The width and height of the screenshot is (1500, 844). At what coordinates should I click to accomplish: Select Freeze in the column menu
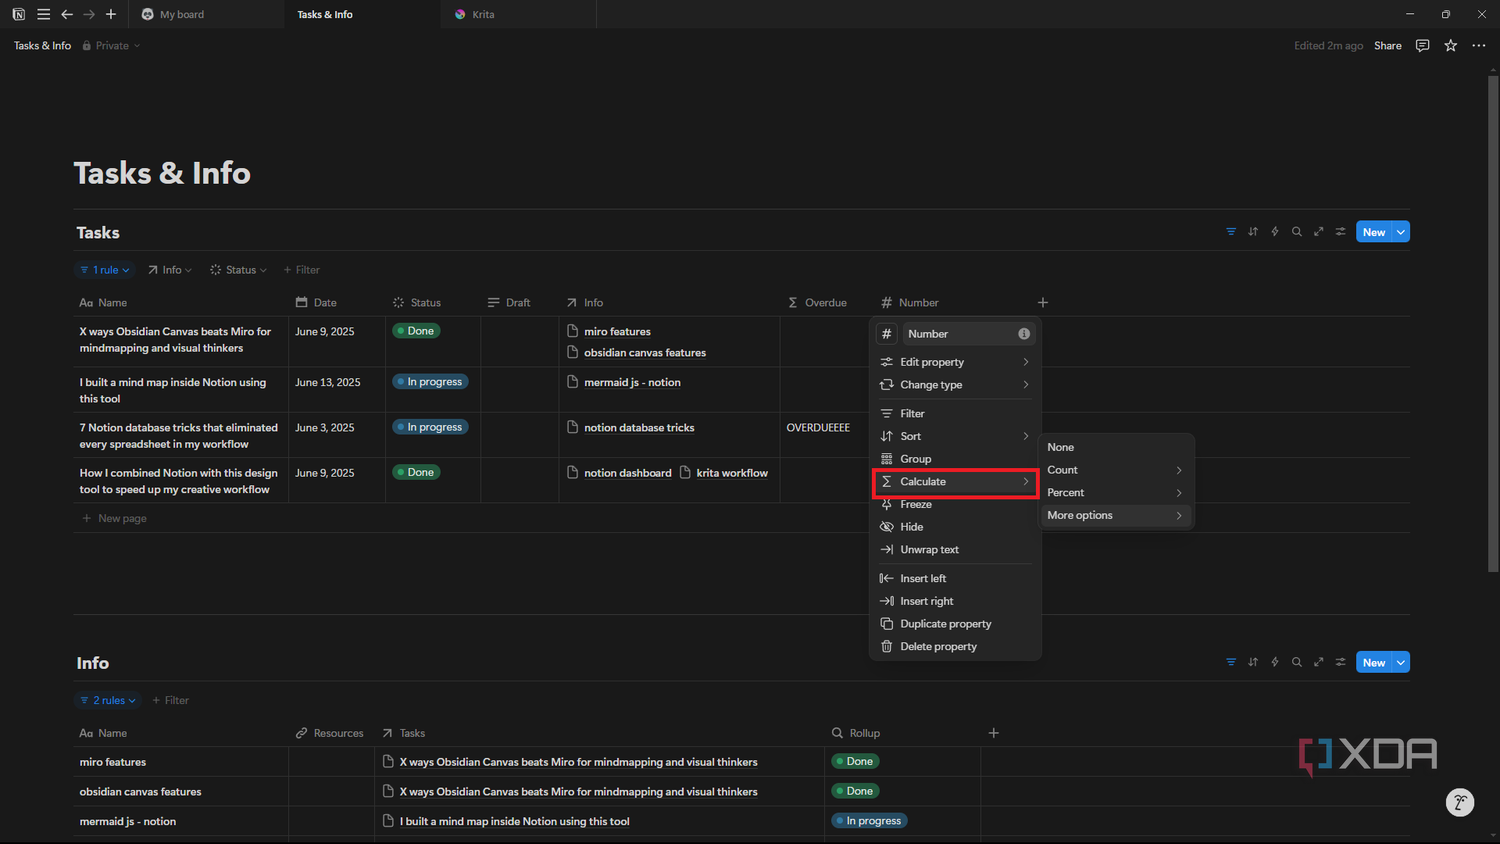point(955,504)
